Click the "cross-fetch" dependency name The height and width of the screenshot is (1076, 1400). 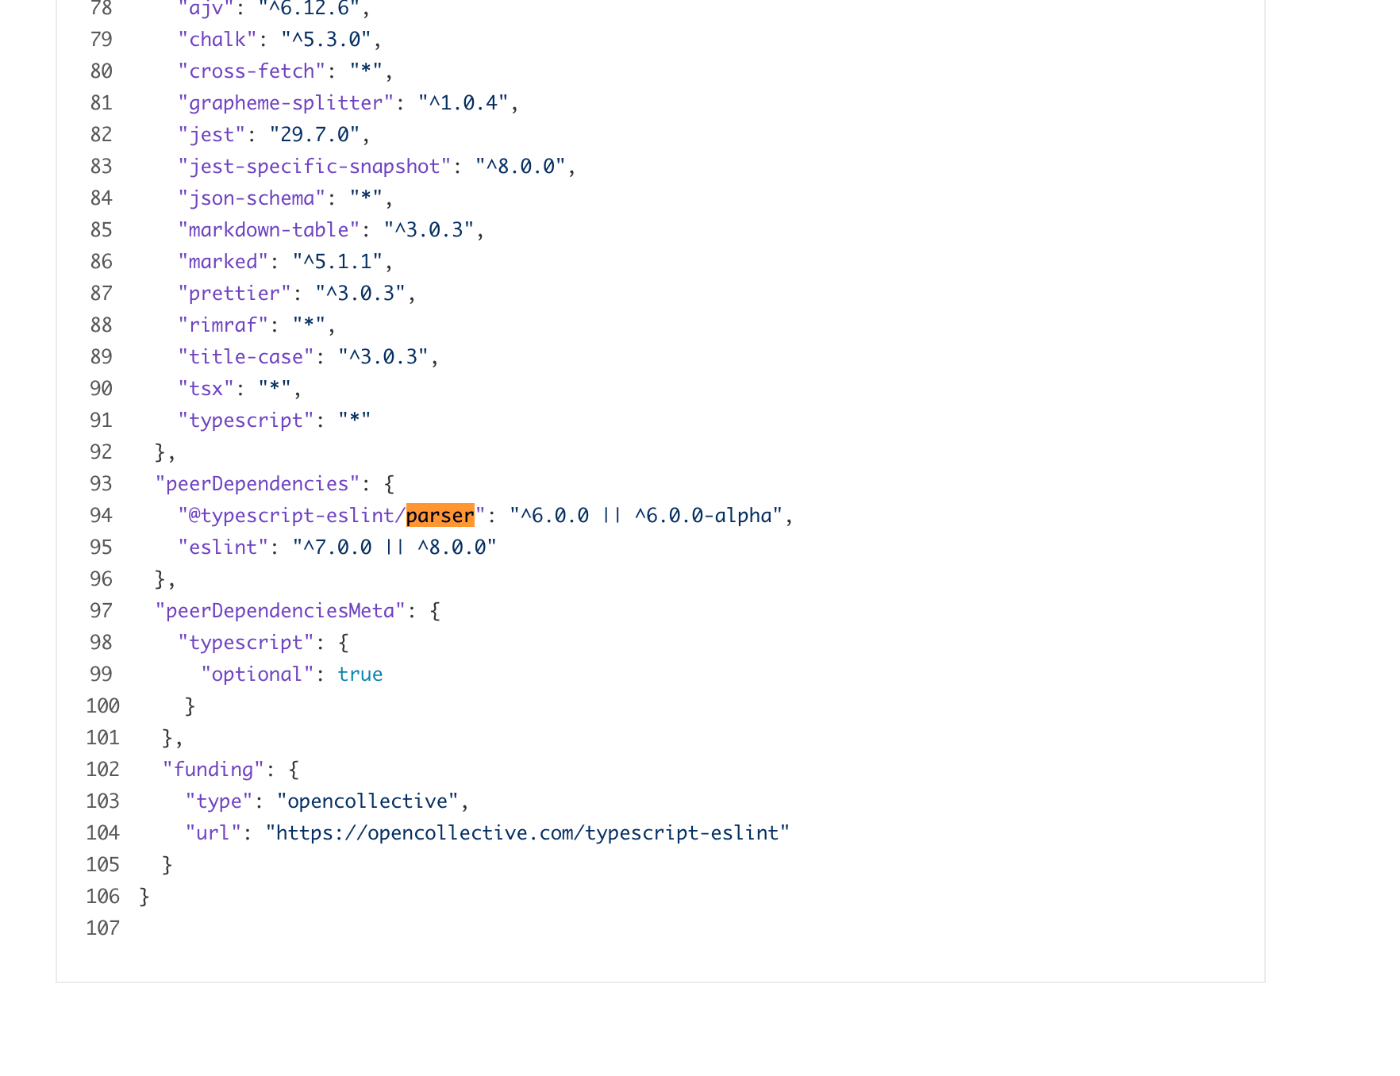[251, 71]
